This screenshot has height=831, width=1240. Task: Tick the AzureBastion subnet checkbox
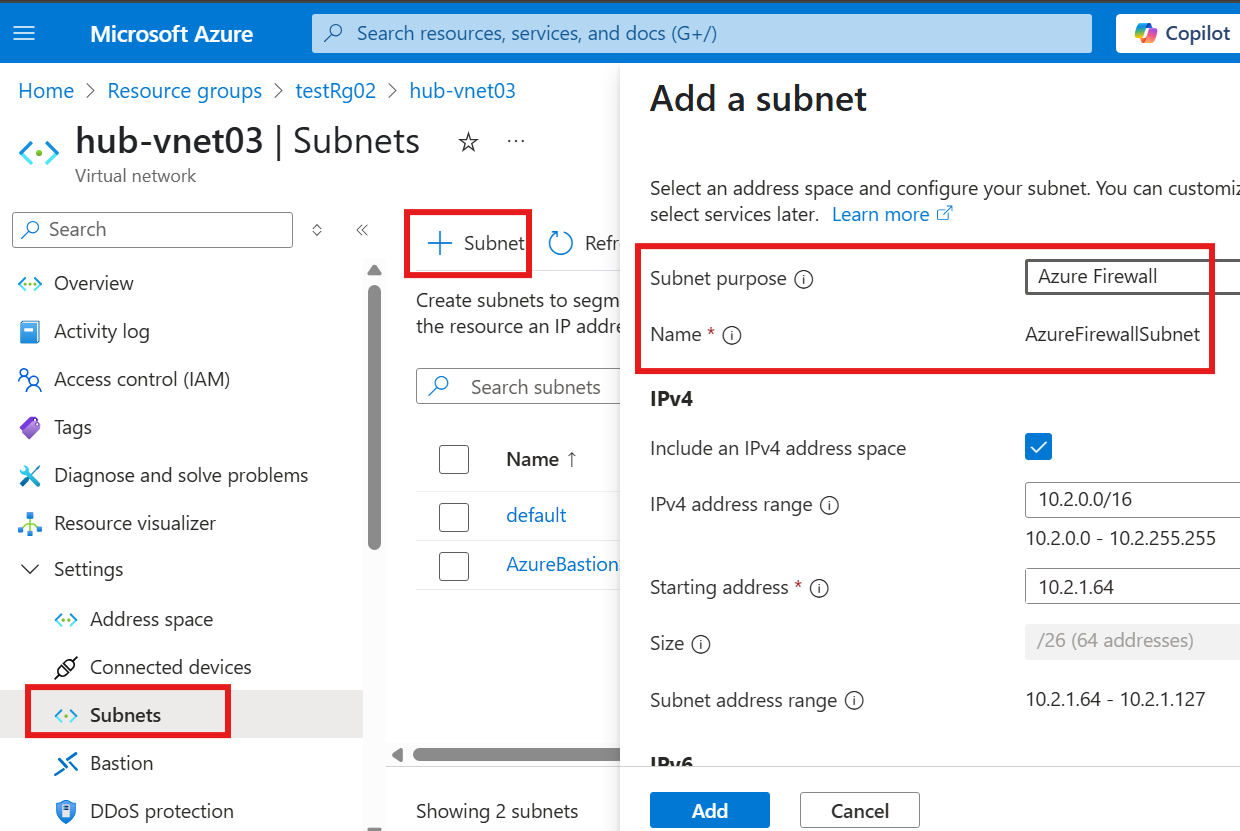point(454,565)
